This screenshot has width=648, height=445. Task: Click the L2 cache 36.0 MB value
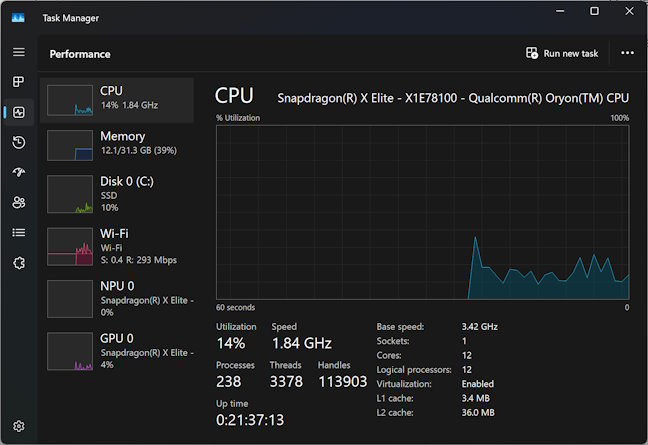click(x=478, y=412)
